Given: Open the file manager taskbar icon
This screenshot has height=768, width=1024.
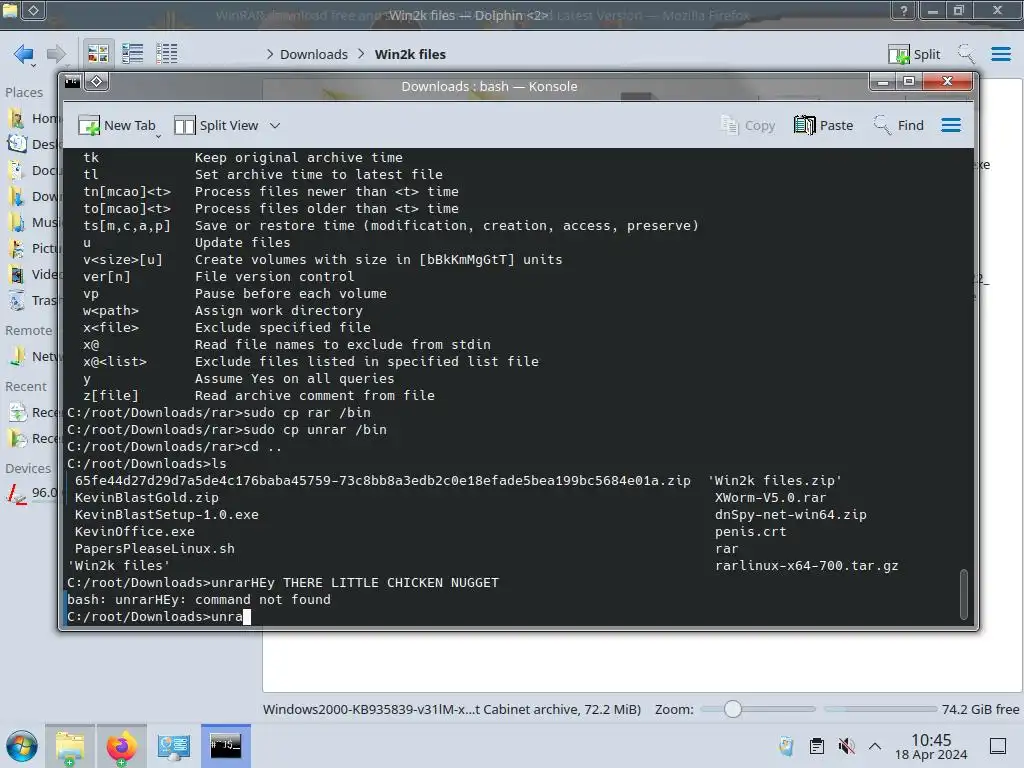Looking at the screenshot, I should [70, 746].
